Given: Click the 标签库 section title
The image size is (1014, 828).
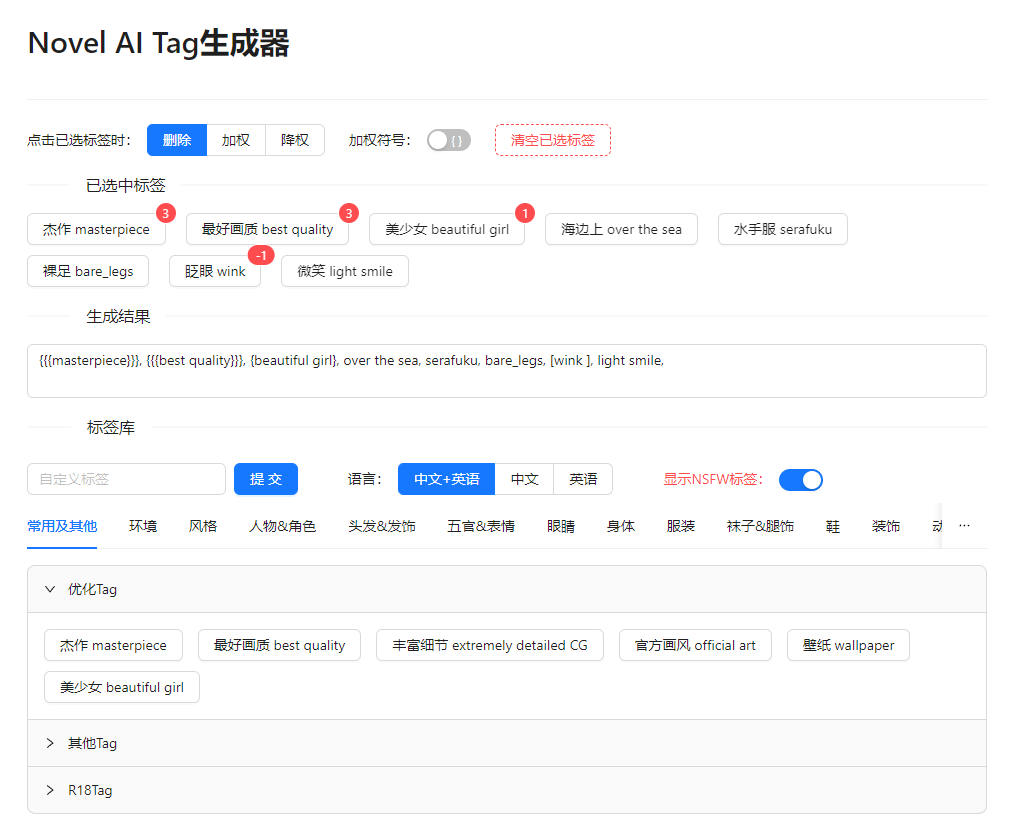Looking at the screenshot, I should (111, 428).
